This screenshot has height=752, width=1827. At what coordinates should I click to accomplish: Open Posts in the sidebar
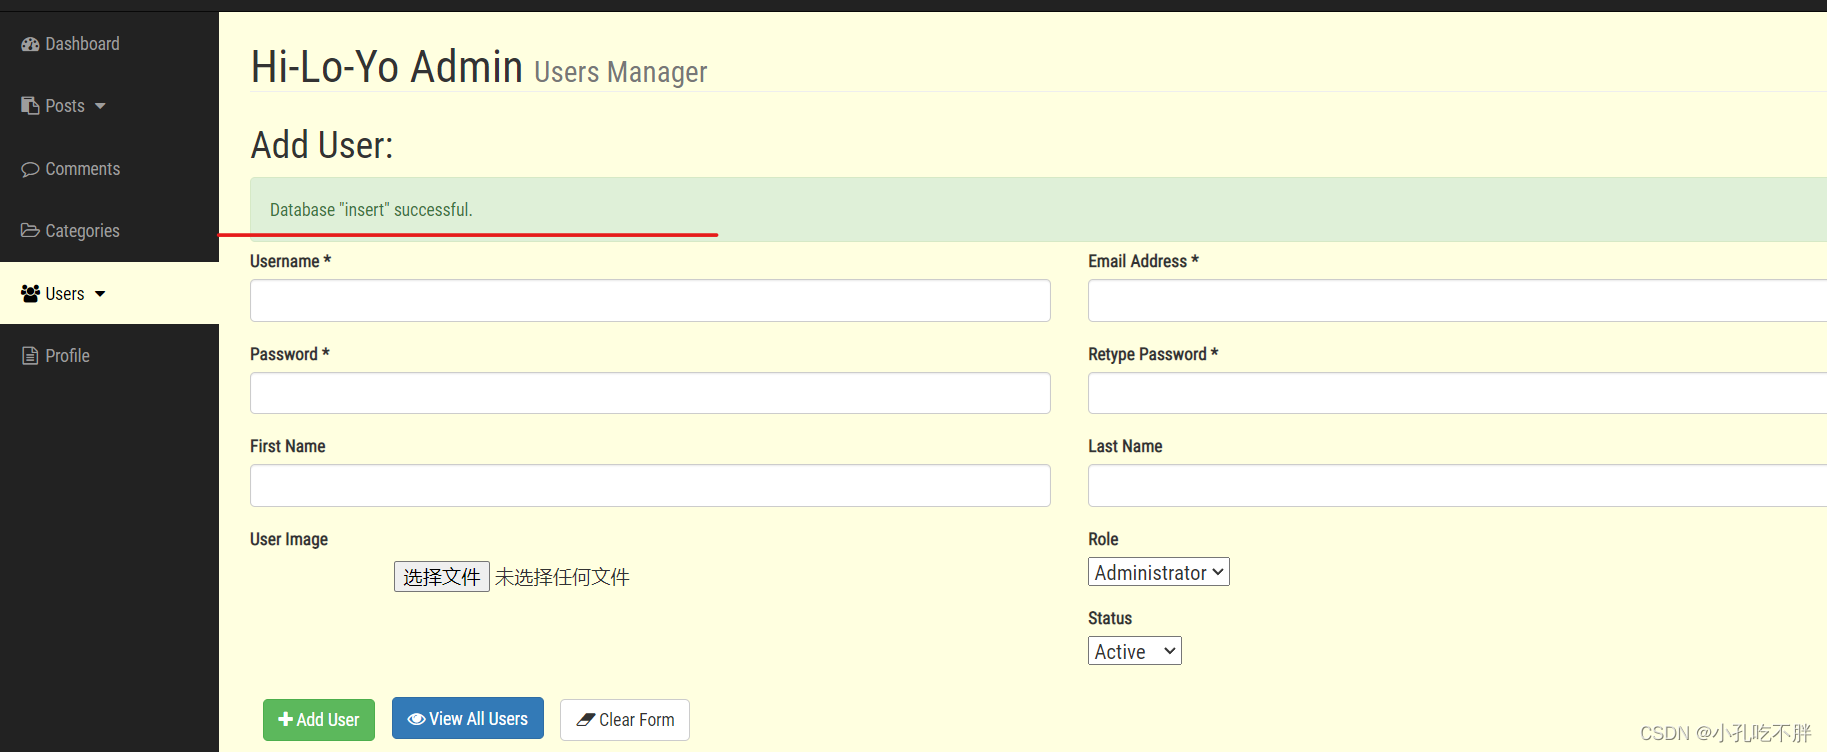coord(109,106)
